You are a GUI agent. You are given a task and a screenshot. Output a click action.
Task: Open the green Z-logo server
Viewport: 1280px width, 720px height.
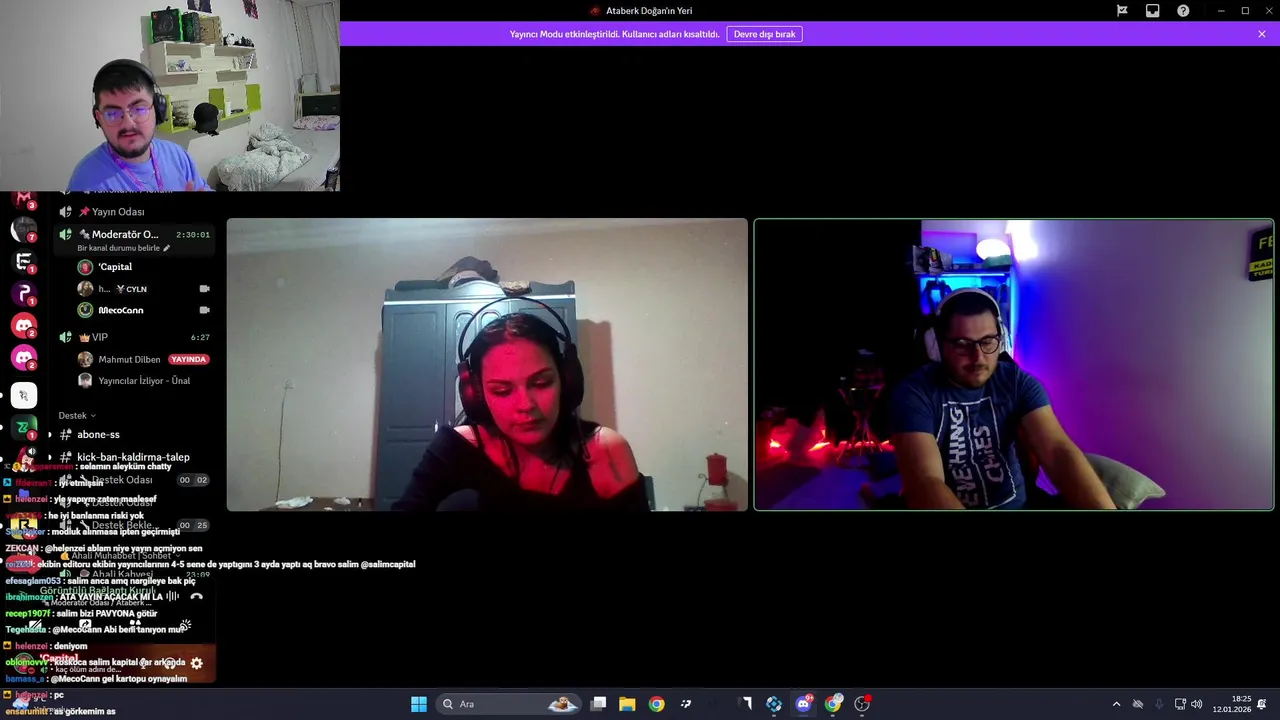(x=24, y=428)
